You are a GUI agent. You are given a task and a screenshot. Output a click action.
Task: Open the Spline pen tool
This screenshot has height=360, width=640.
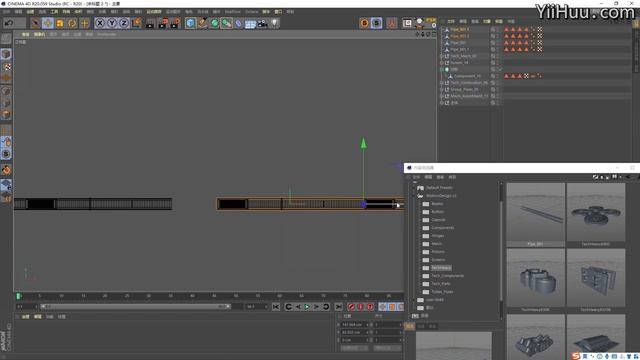(x=202, y=23)
